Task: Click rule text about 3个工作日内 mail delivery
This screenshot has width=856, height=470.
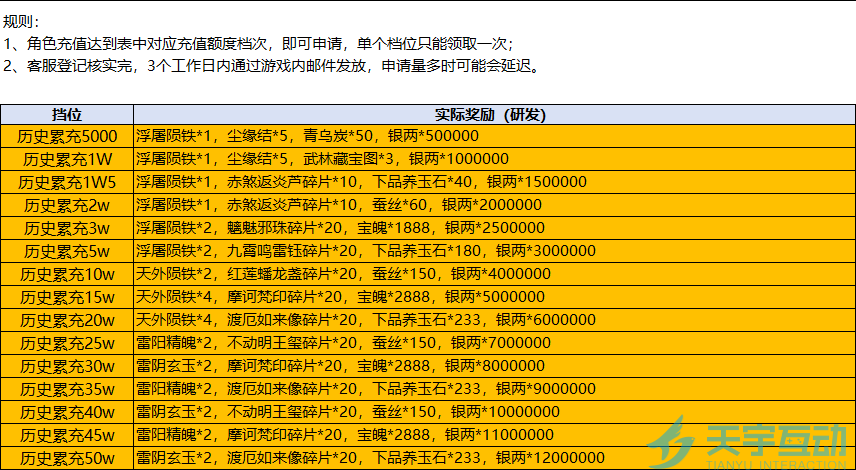Action: pos(272,66)
